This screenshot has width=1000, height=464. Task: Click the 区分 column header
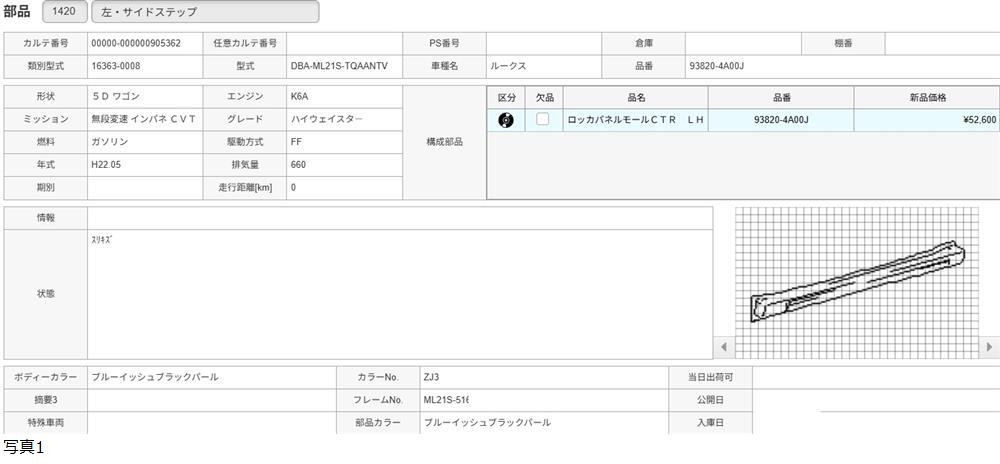click(506, 97)
